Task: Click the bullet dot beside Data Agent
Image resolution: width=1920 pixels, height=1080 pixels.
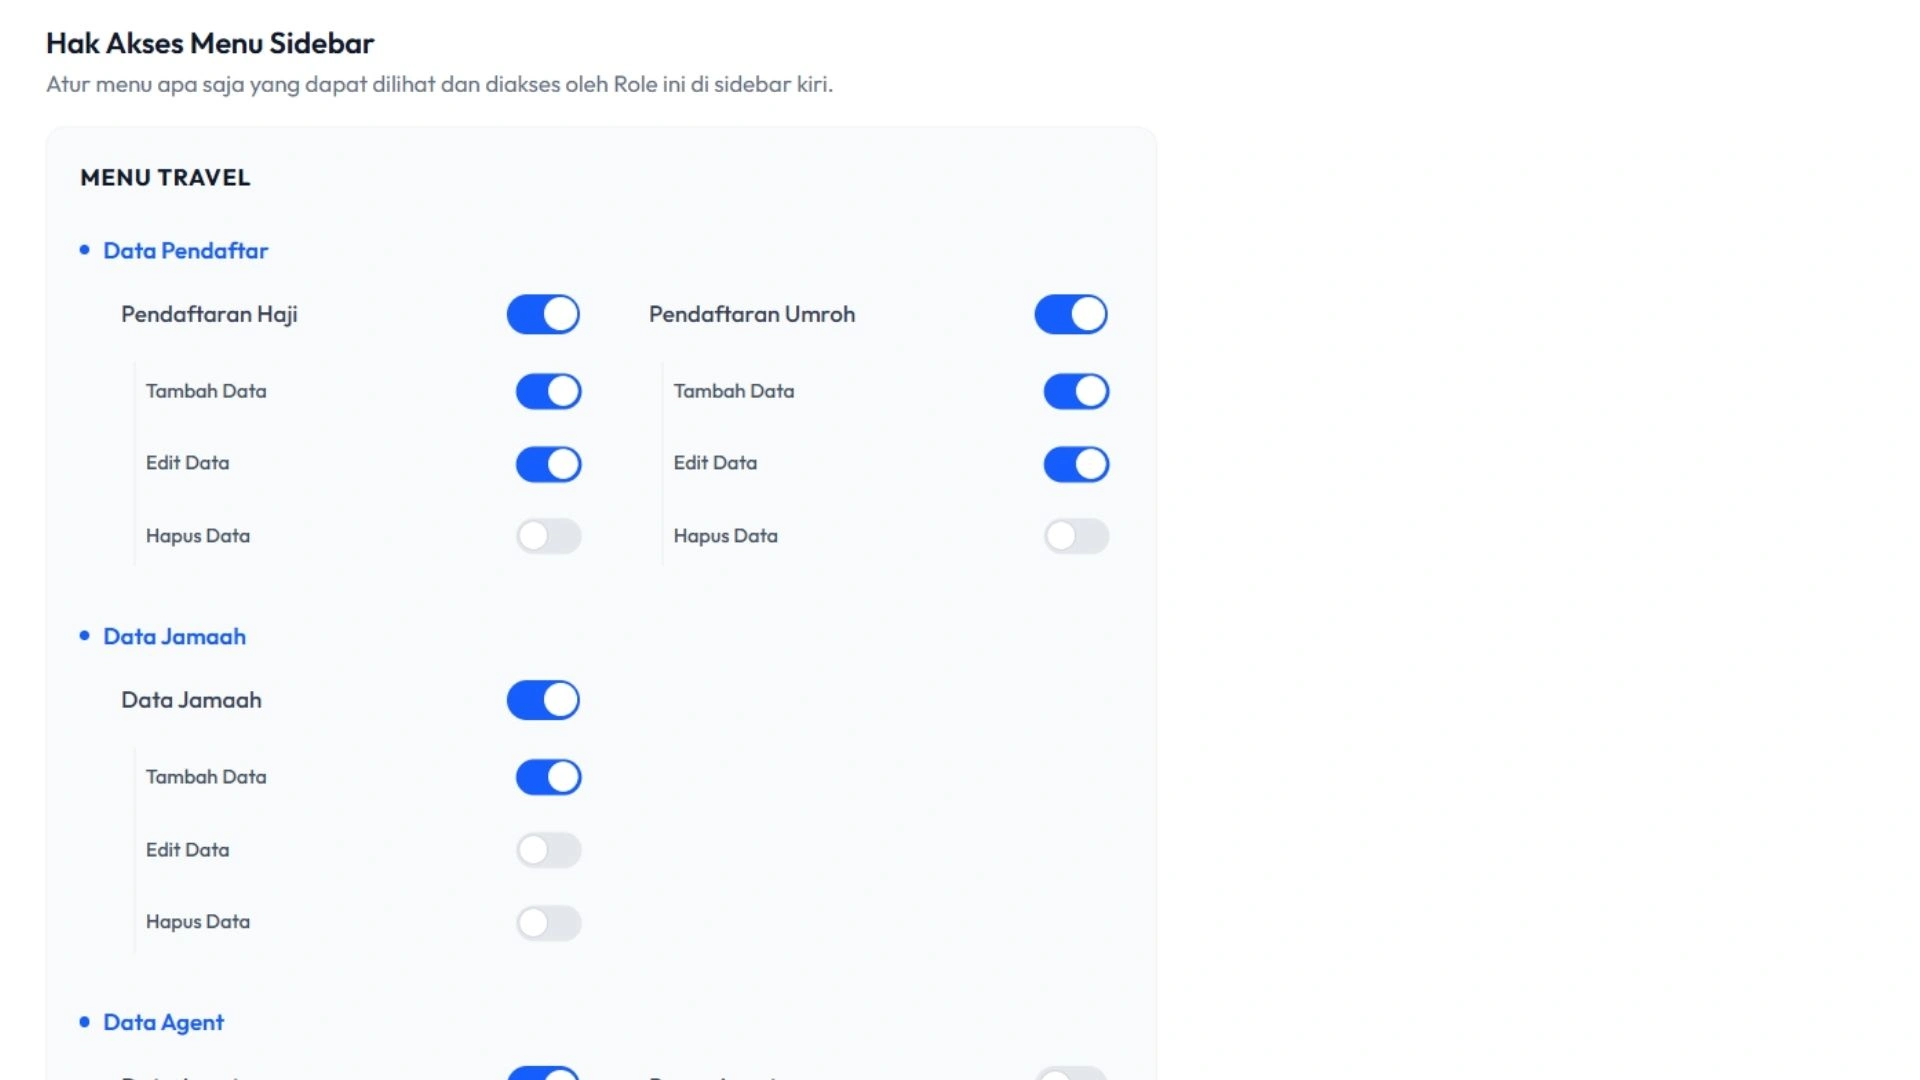Action: (x=85, y=1022)
